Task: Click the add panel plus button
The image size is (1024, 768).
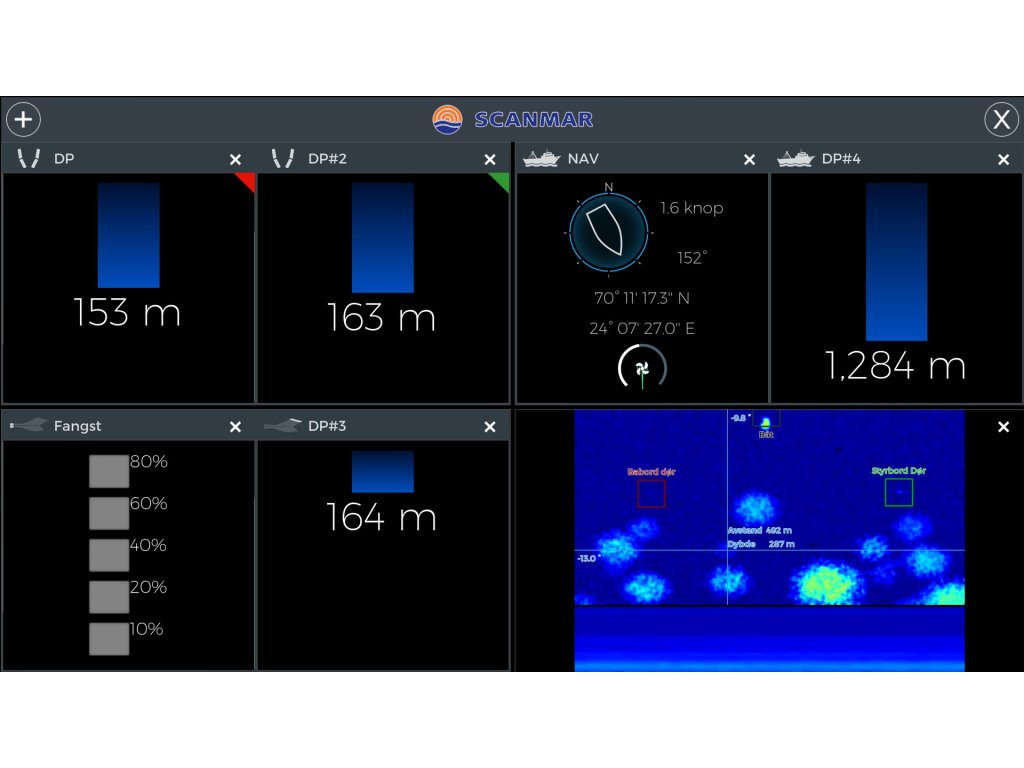Action: pos(23,120)
